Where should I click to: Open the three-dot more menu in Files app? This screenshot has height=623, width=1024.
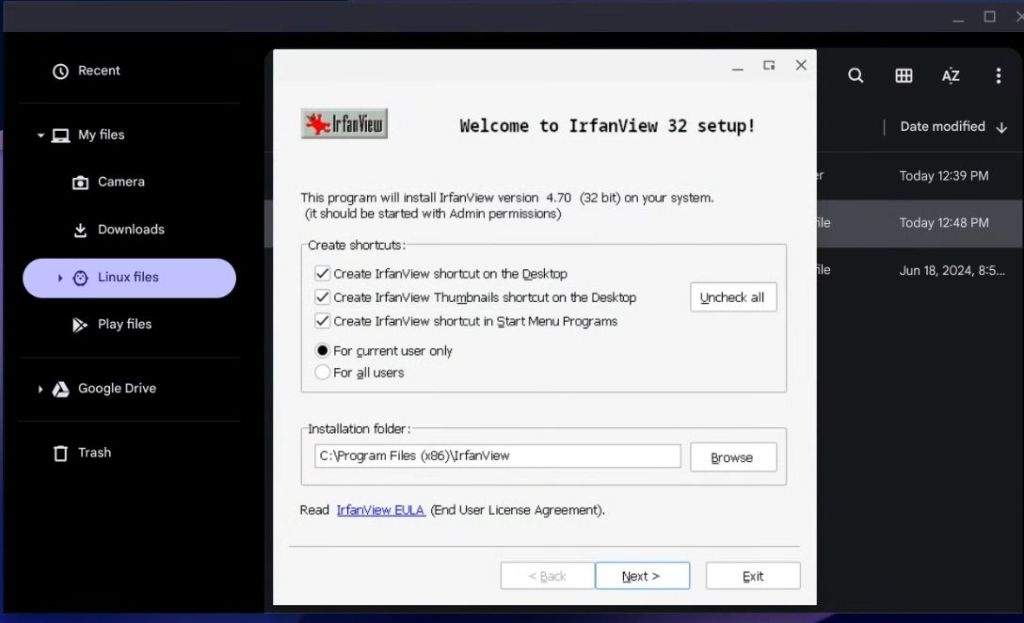pos(999,76)
